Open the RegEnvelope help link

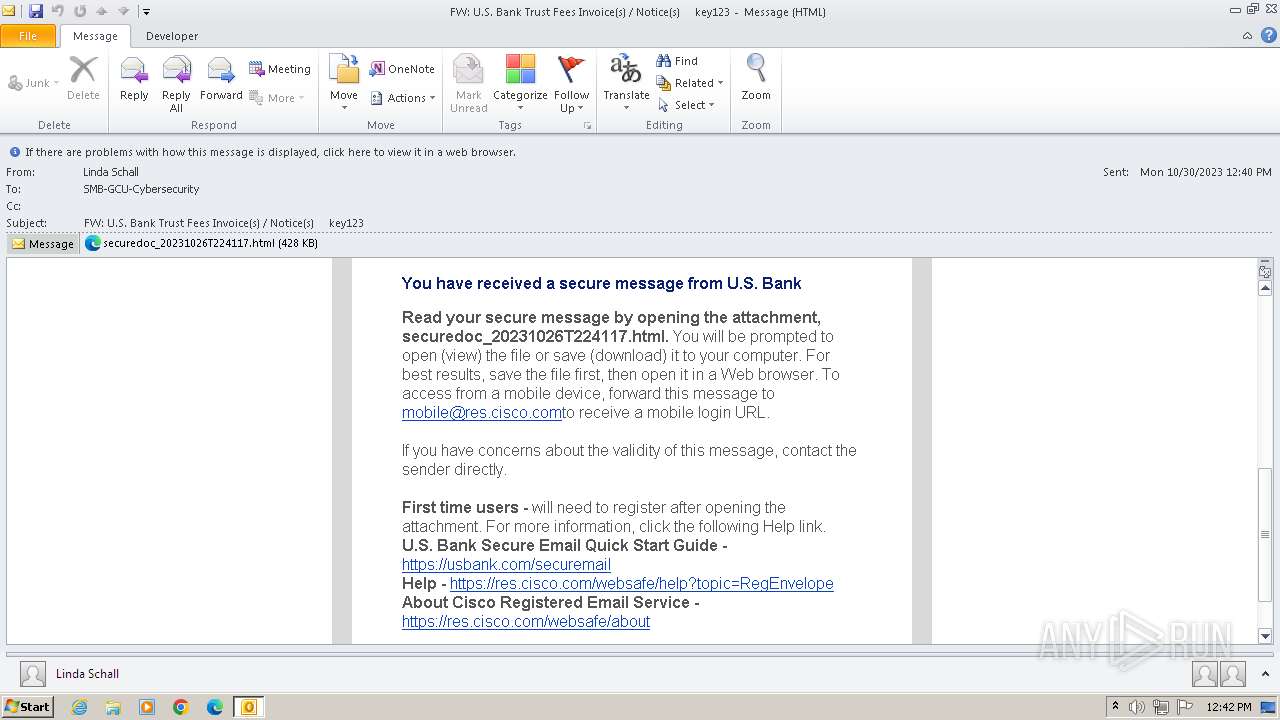tap(641, 584)
